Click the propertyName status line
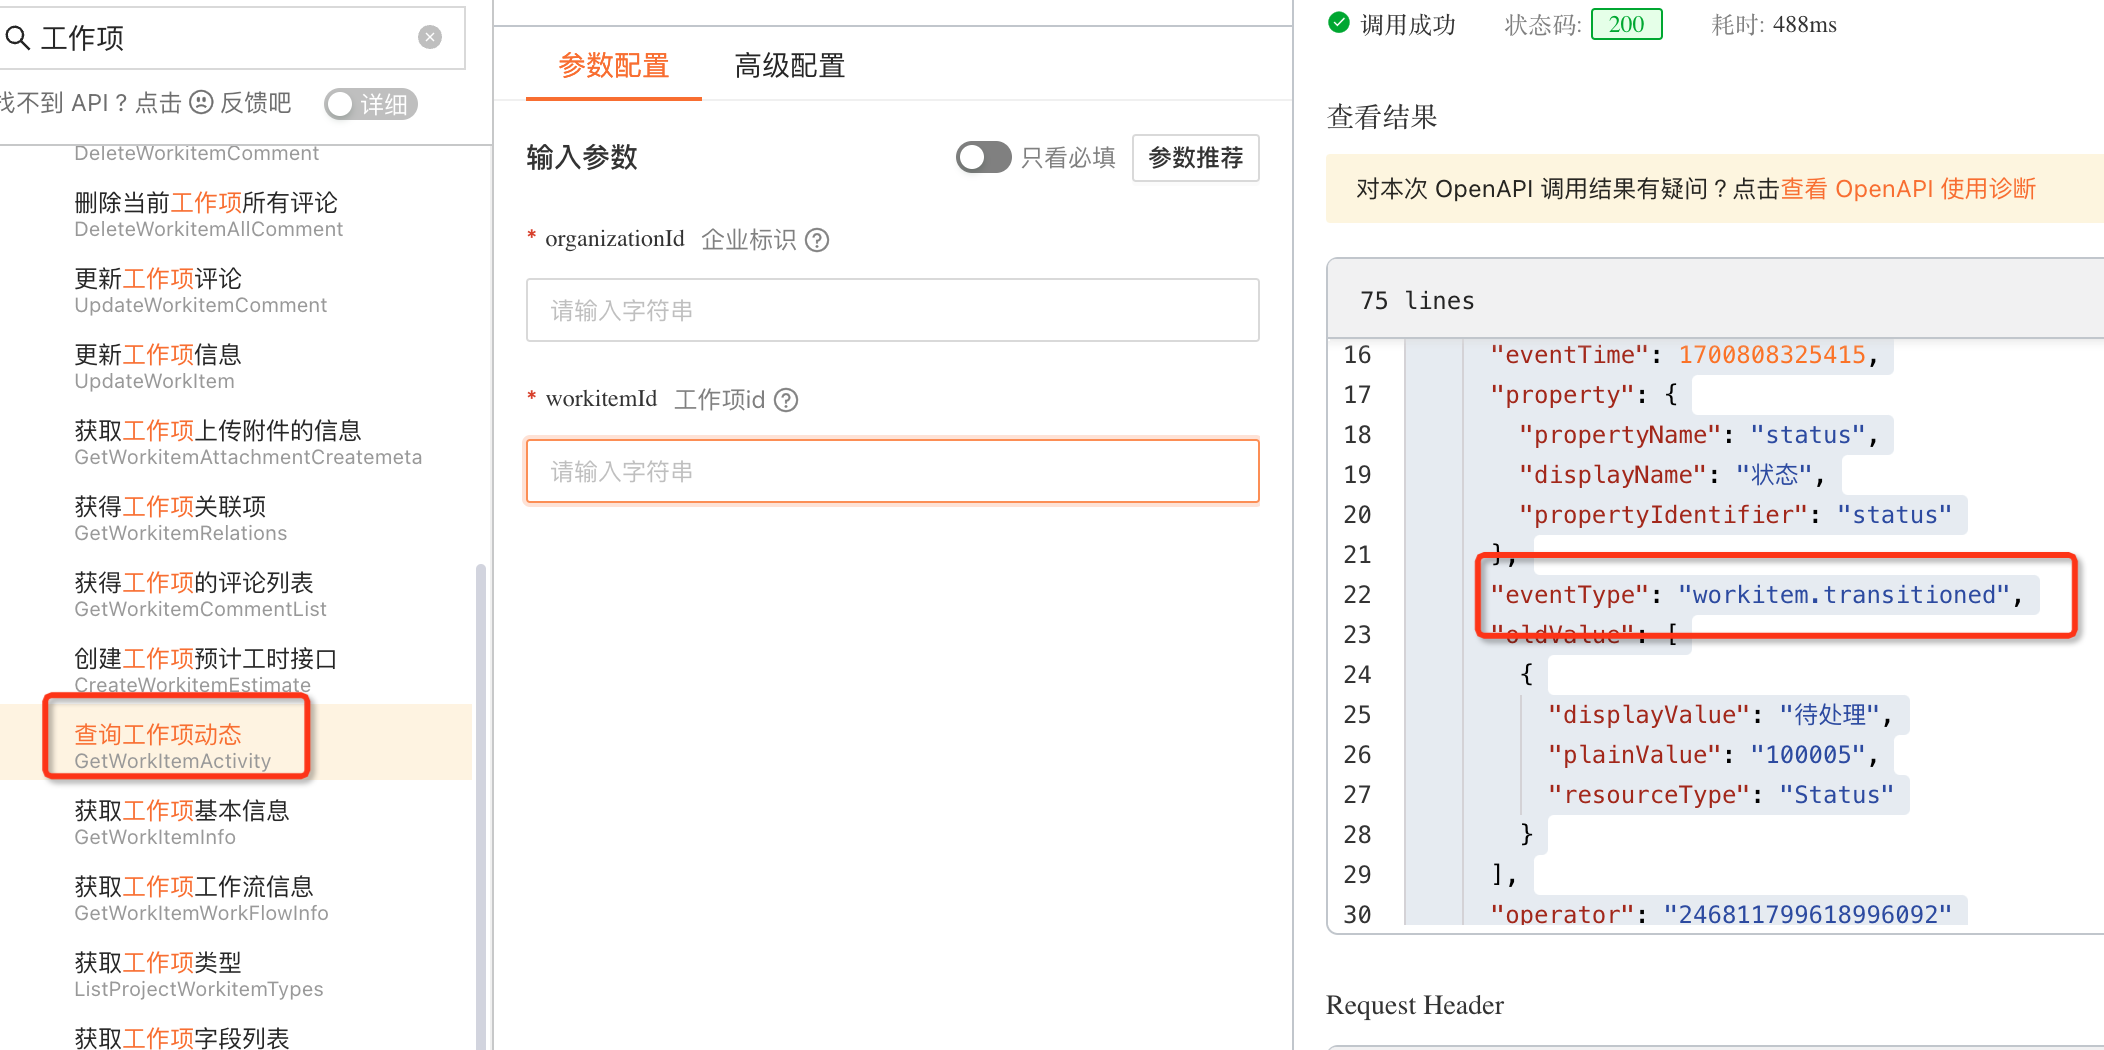The height and width of the screenshot is (1050, 2104). point(1698,435)
